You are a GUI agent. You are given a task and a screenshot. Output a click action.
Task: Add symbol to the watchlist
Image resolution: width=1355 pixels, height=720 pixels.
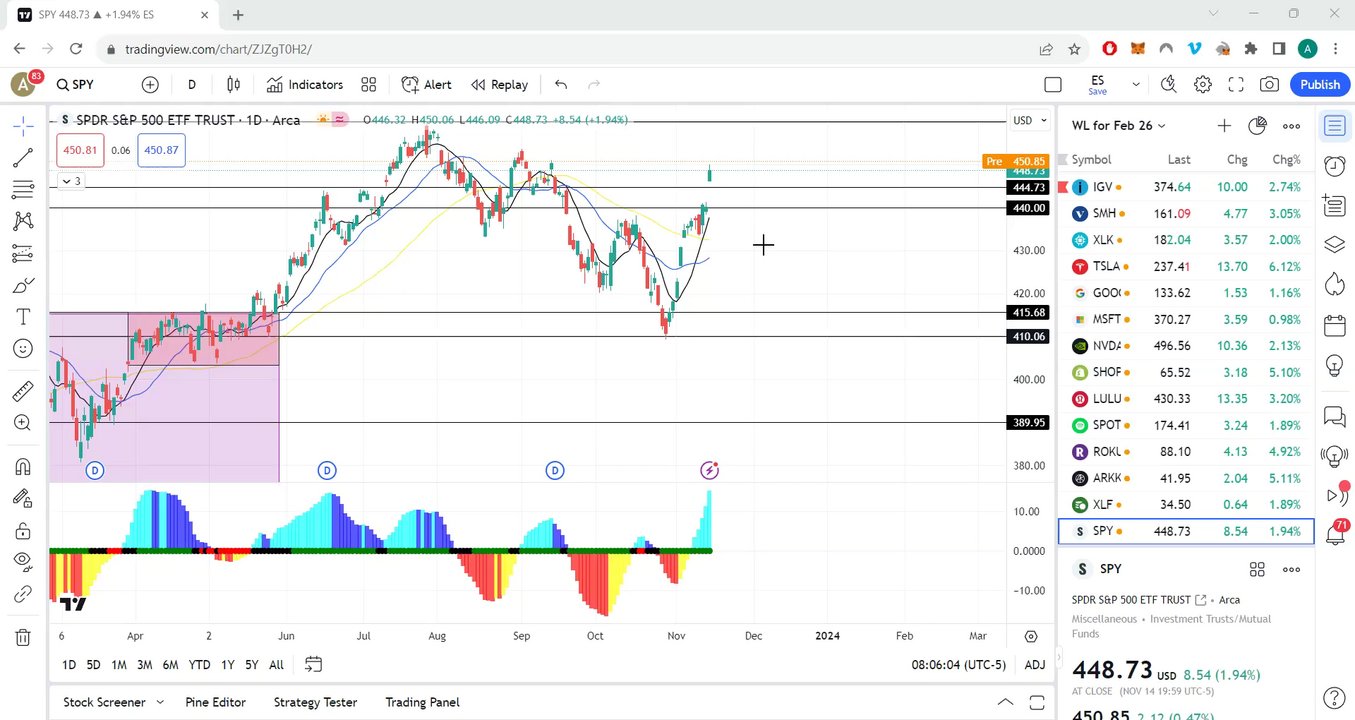(1224, 126)
